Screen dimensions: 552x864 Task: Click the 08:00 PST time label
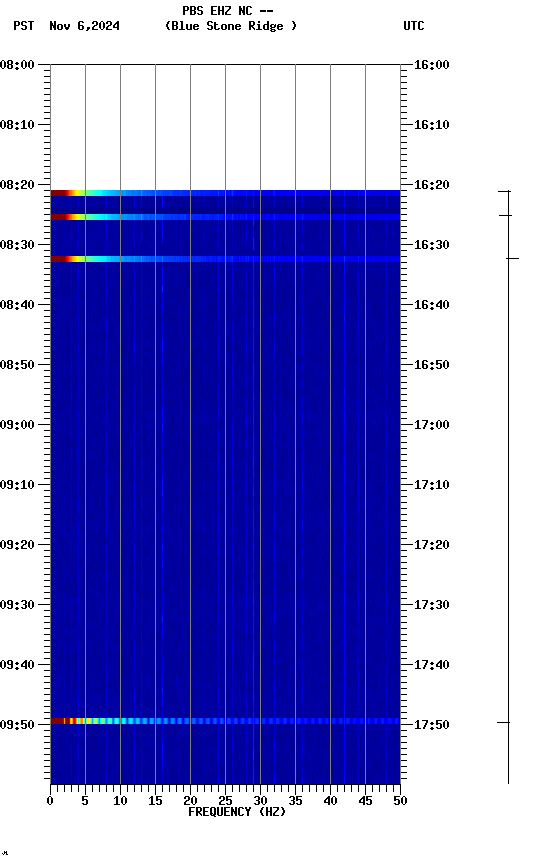[17, 65]
